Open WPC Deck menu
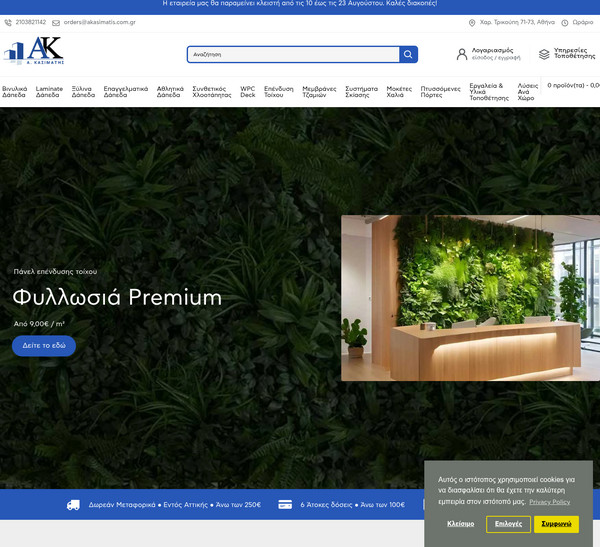The image size is (600, 547). click(248, 92)
